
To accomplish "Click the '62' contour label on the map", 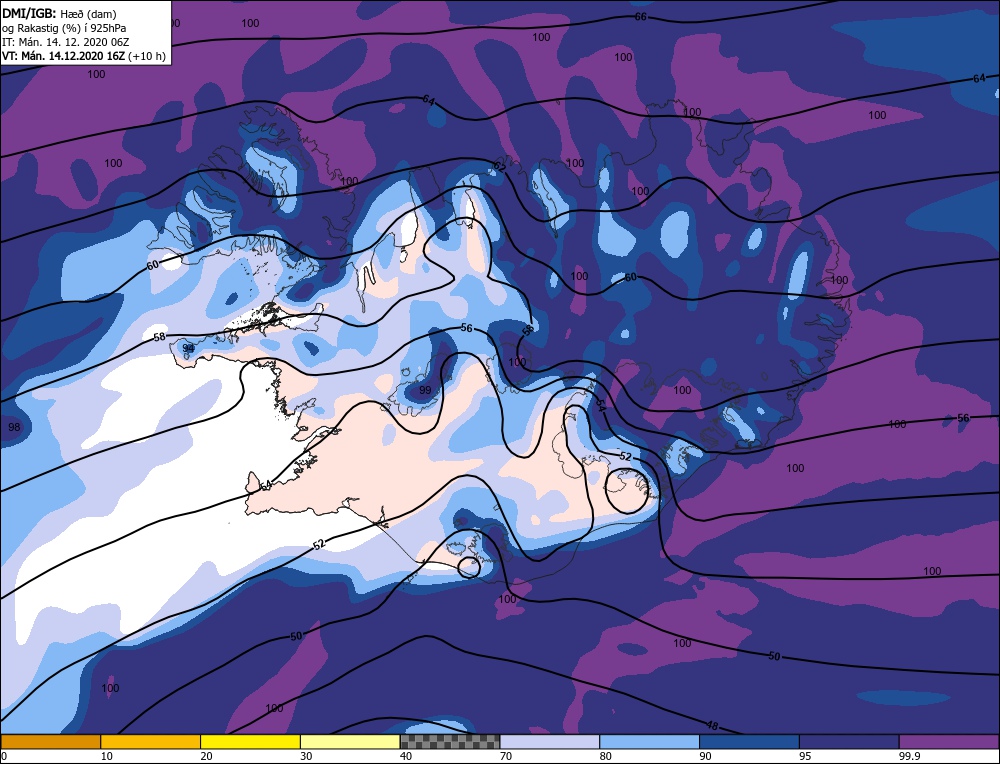I will [499, 167].
